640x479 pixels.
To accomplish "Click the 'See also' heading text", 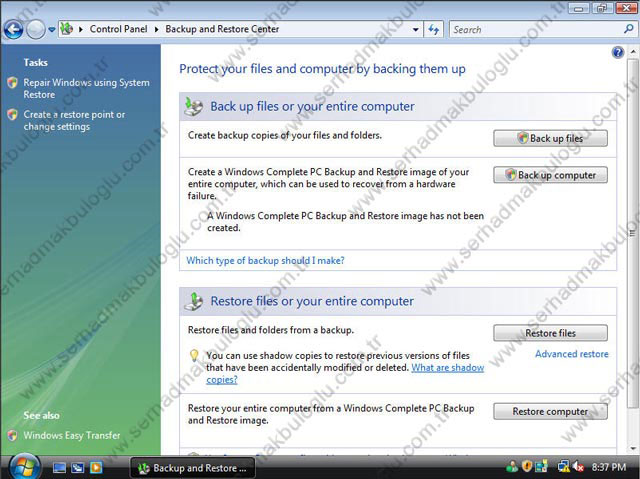I will (x=41, y=415).
